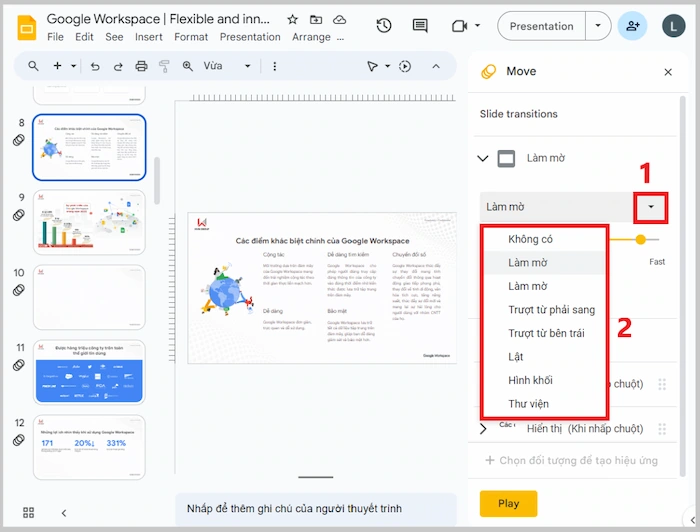Start slideshow with Presentation button

(542, 26)
